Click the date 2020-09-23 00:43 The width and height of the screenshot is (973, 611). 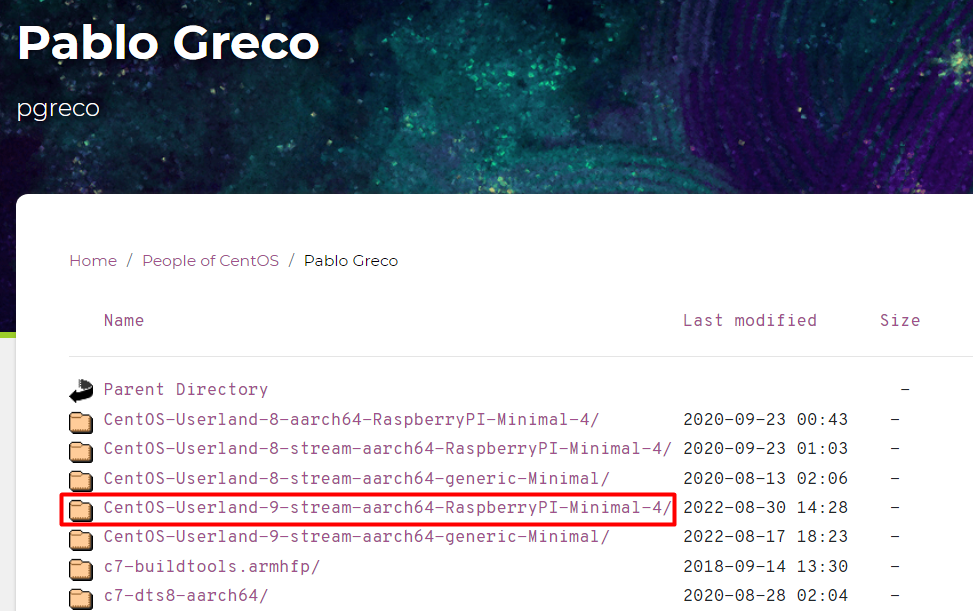click(x=765, y=419)
